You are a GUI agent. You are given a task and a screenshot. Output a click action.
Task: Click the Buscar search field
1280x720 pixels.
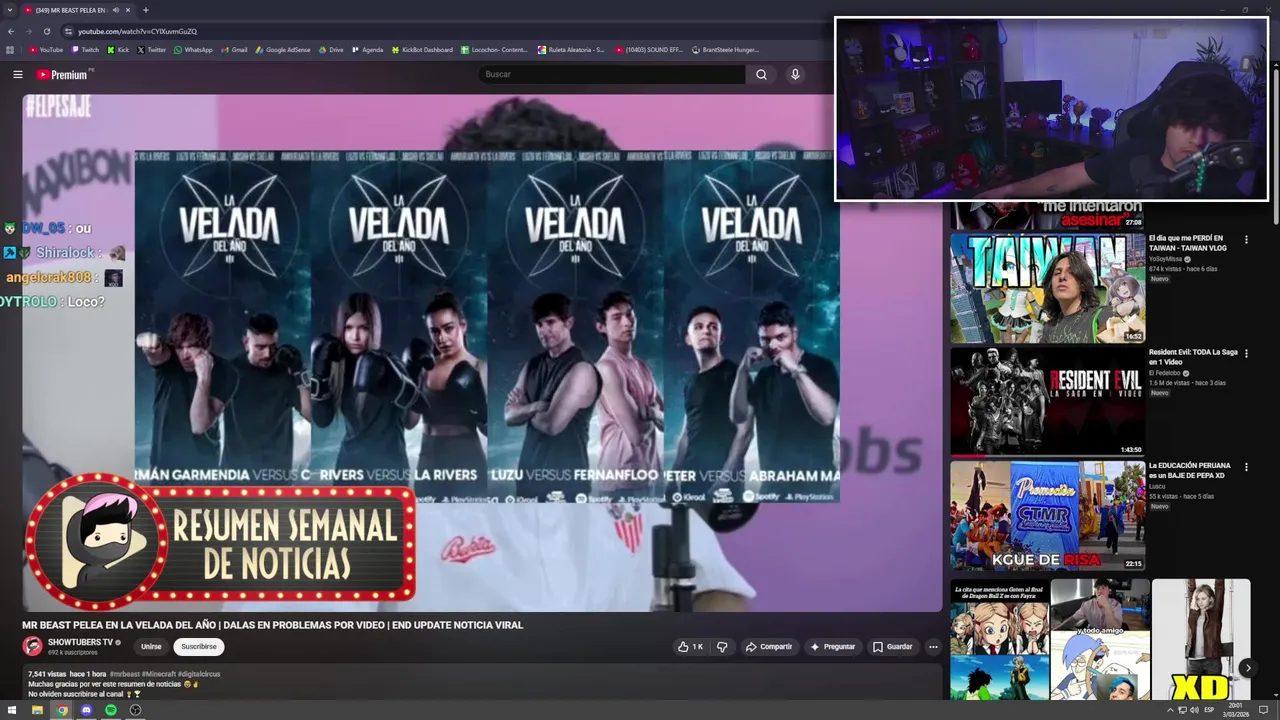612,74
